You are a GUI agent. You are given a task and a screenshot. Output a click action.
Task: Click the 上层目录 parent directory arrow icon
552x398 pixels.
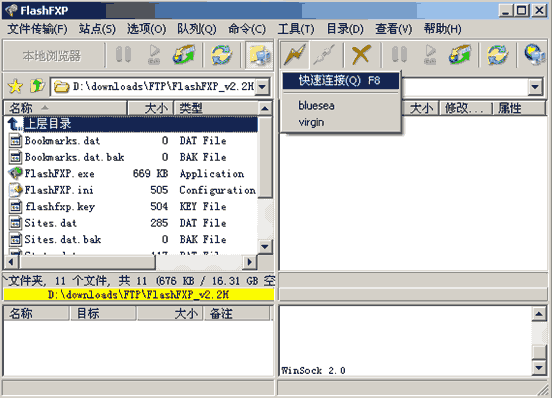tap(15, 124)
